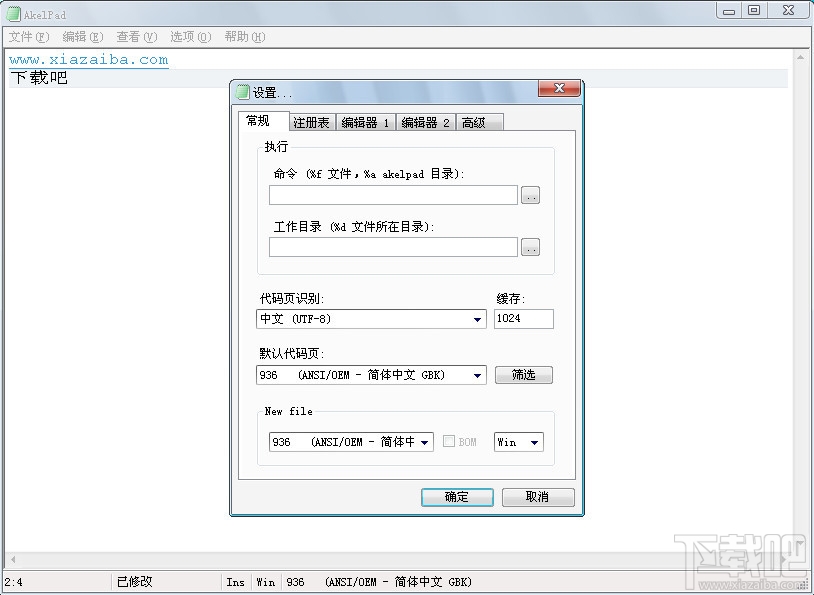814x595 pixels.
Task: Click the 筛选 filter button
Action: 523,375
